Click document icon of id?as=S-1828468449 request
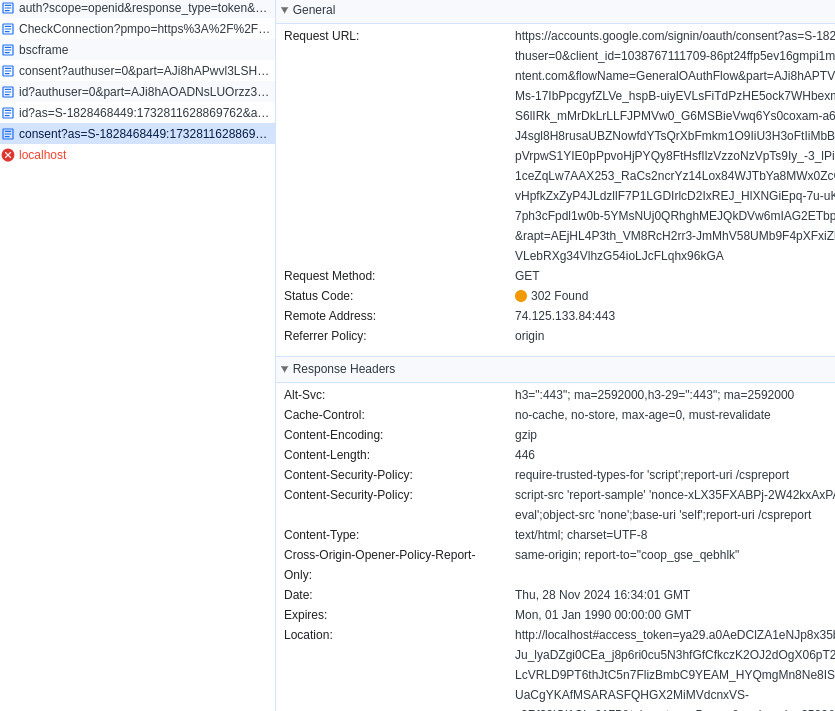Screen dimensions: 835x711 8,113
